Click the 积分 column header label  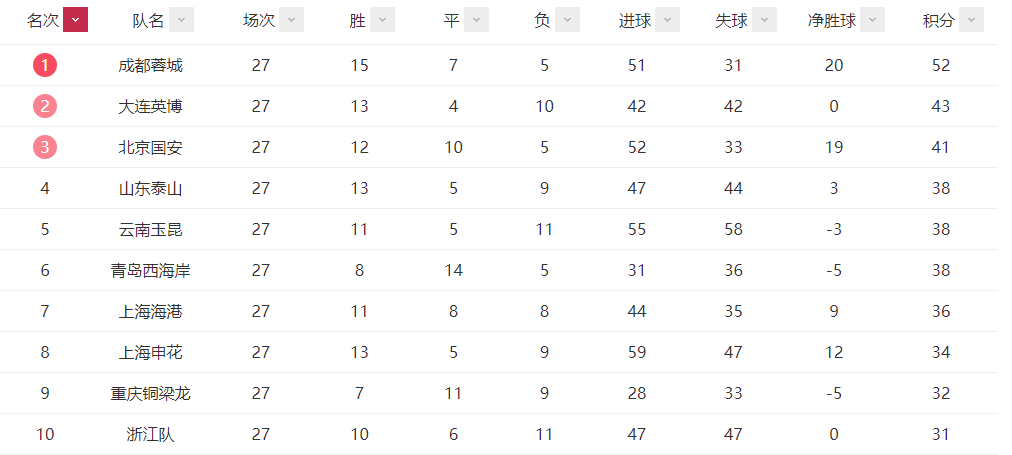coord(938,21)
